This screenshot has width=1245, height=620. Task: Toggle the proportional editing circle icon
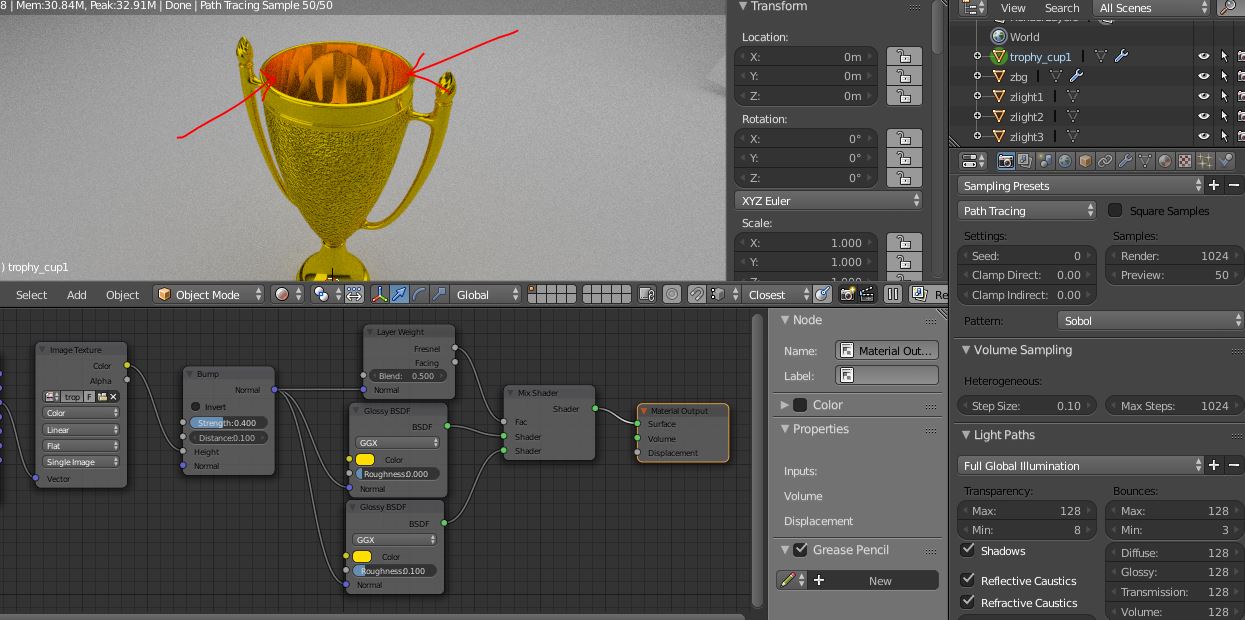click(x=672, y=294)
